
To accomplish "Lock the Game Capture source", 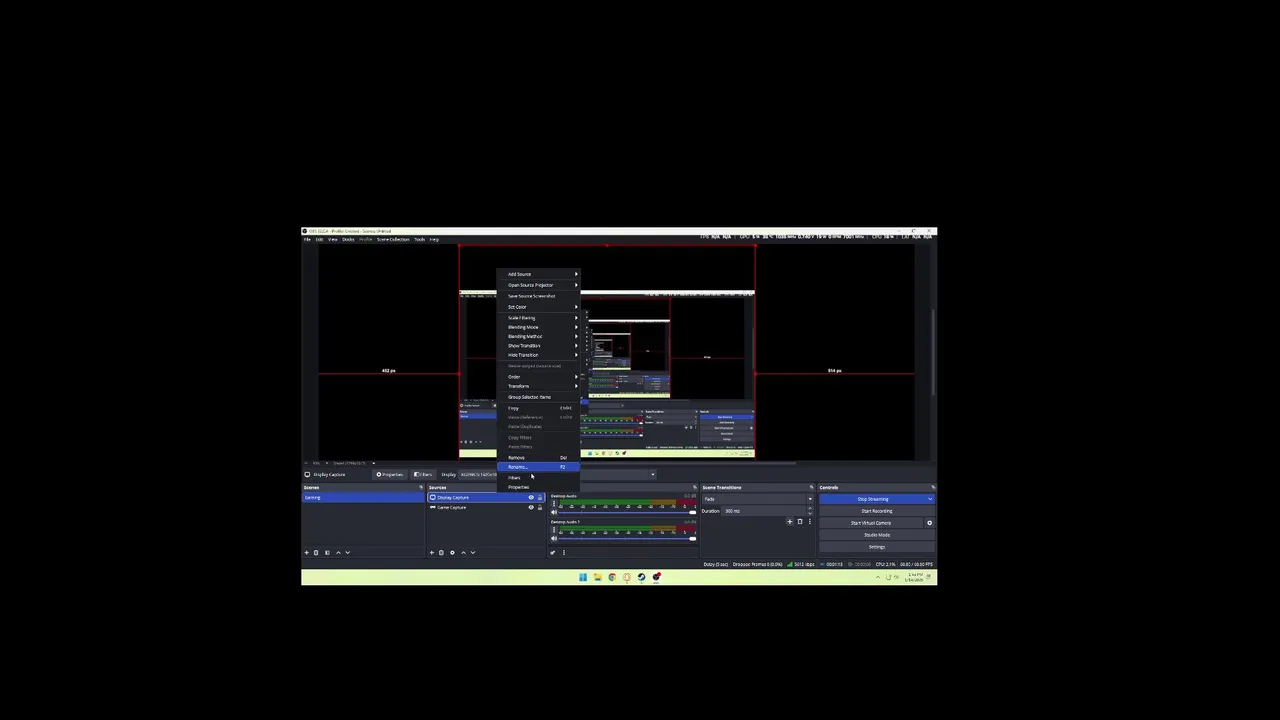I will [540, 507].
